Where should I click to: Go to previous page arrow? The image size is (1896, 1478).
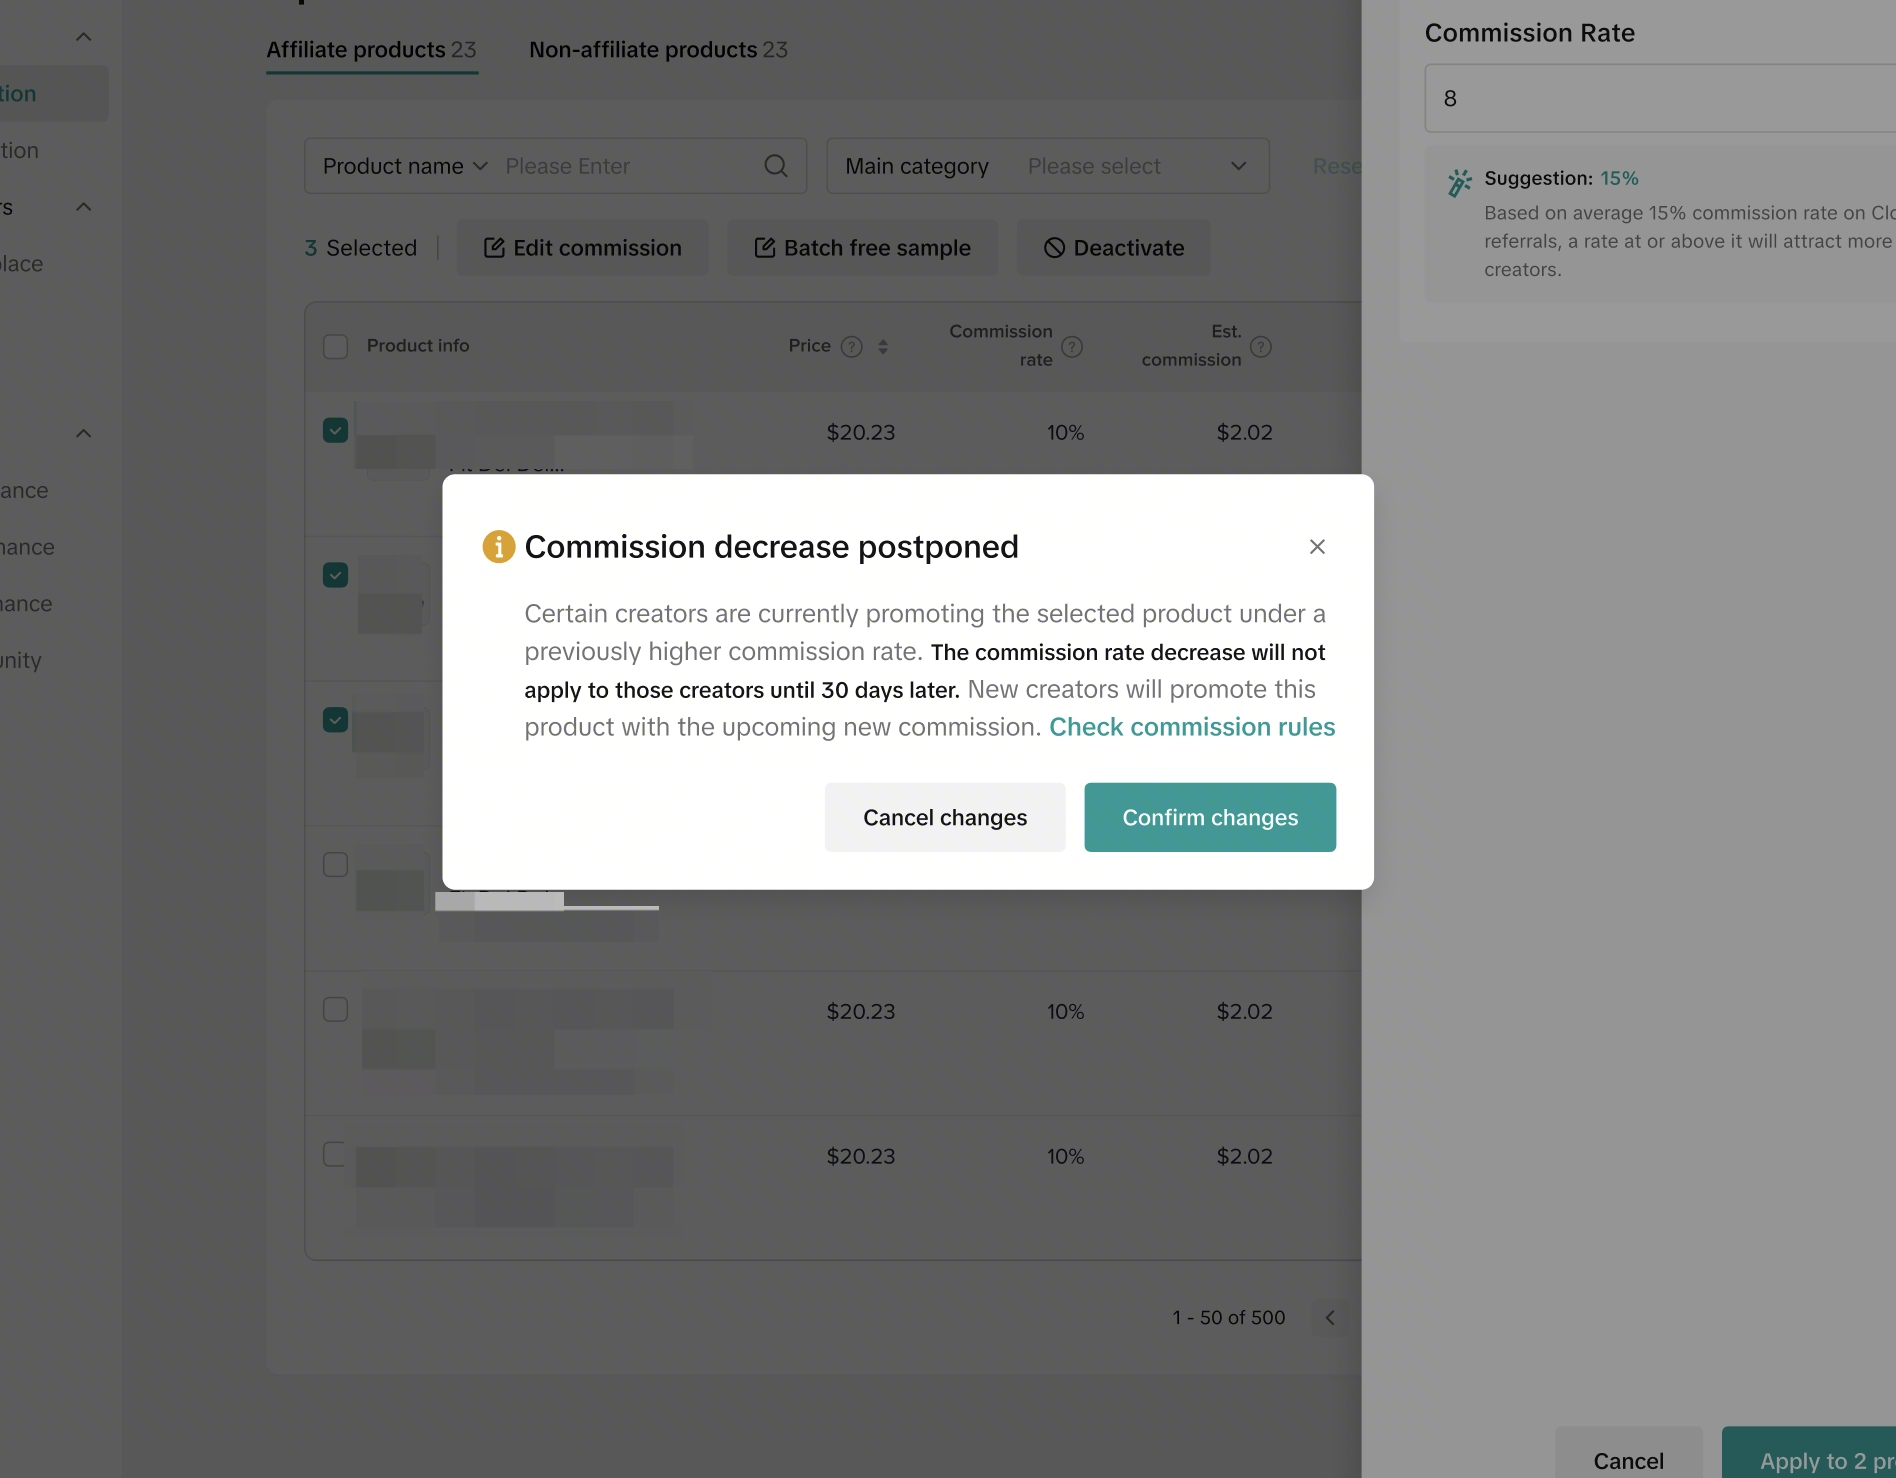pos(1330,1318)
